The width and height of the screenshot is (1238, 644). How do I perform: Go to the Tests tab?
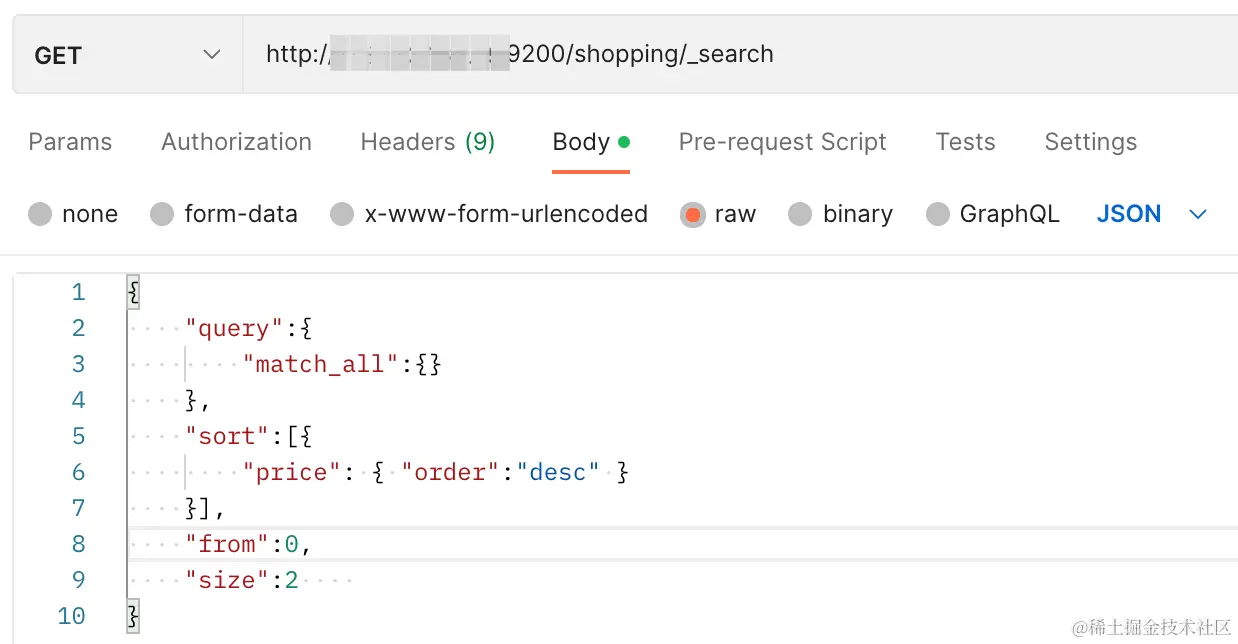tap(965, 142)
